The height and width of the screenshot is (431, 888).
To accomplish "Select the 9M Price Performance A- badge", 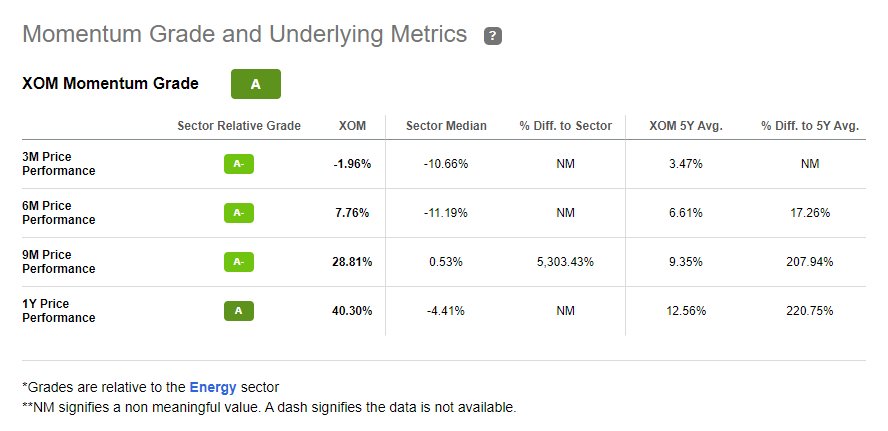I will (238, 262).
